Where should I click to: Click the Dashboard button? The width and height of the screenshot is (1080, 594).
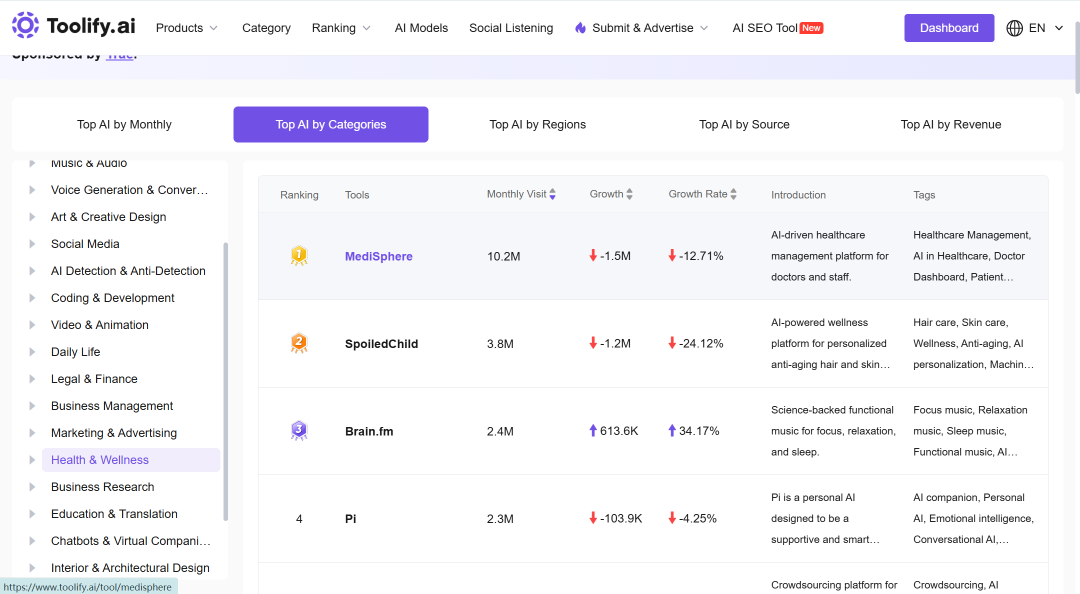(949, 28)
